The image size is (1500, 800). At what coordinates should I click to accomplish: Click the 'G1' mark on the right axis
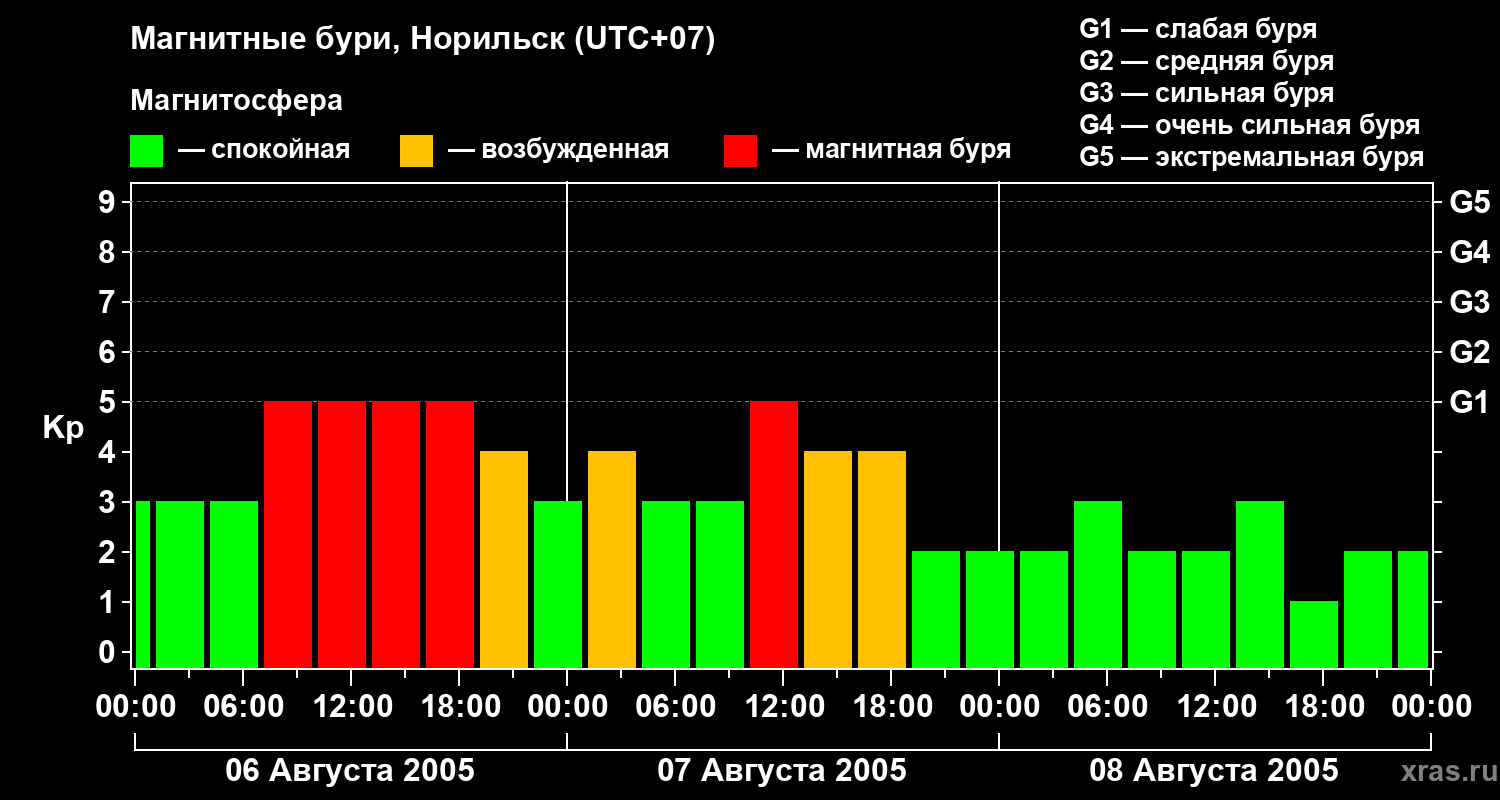tap(1469, 402)
